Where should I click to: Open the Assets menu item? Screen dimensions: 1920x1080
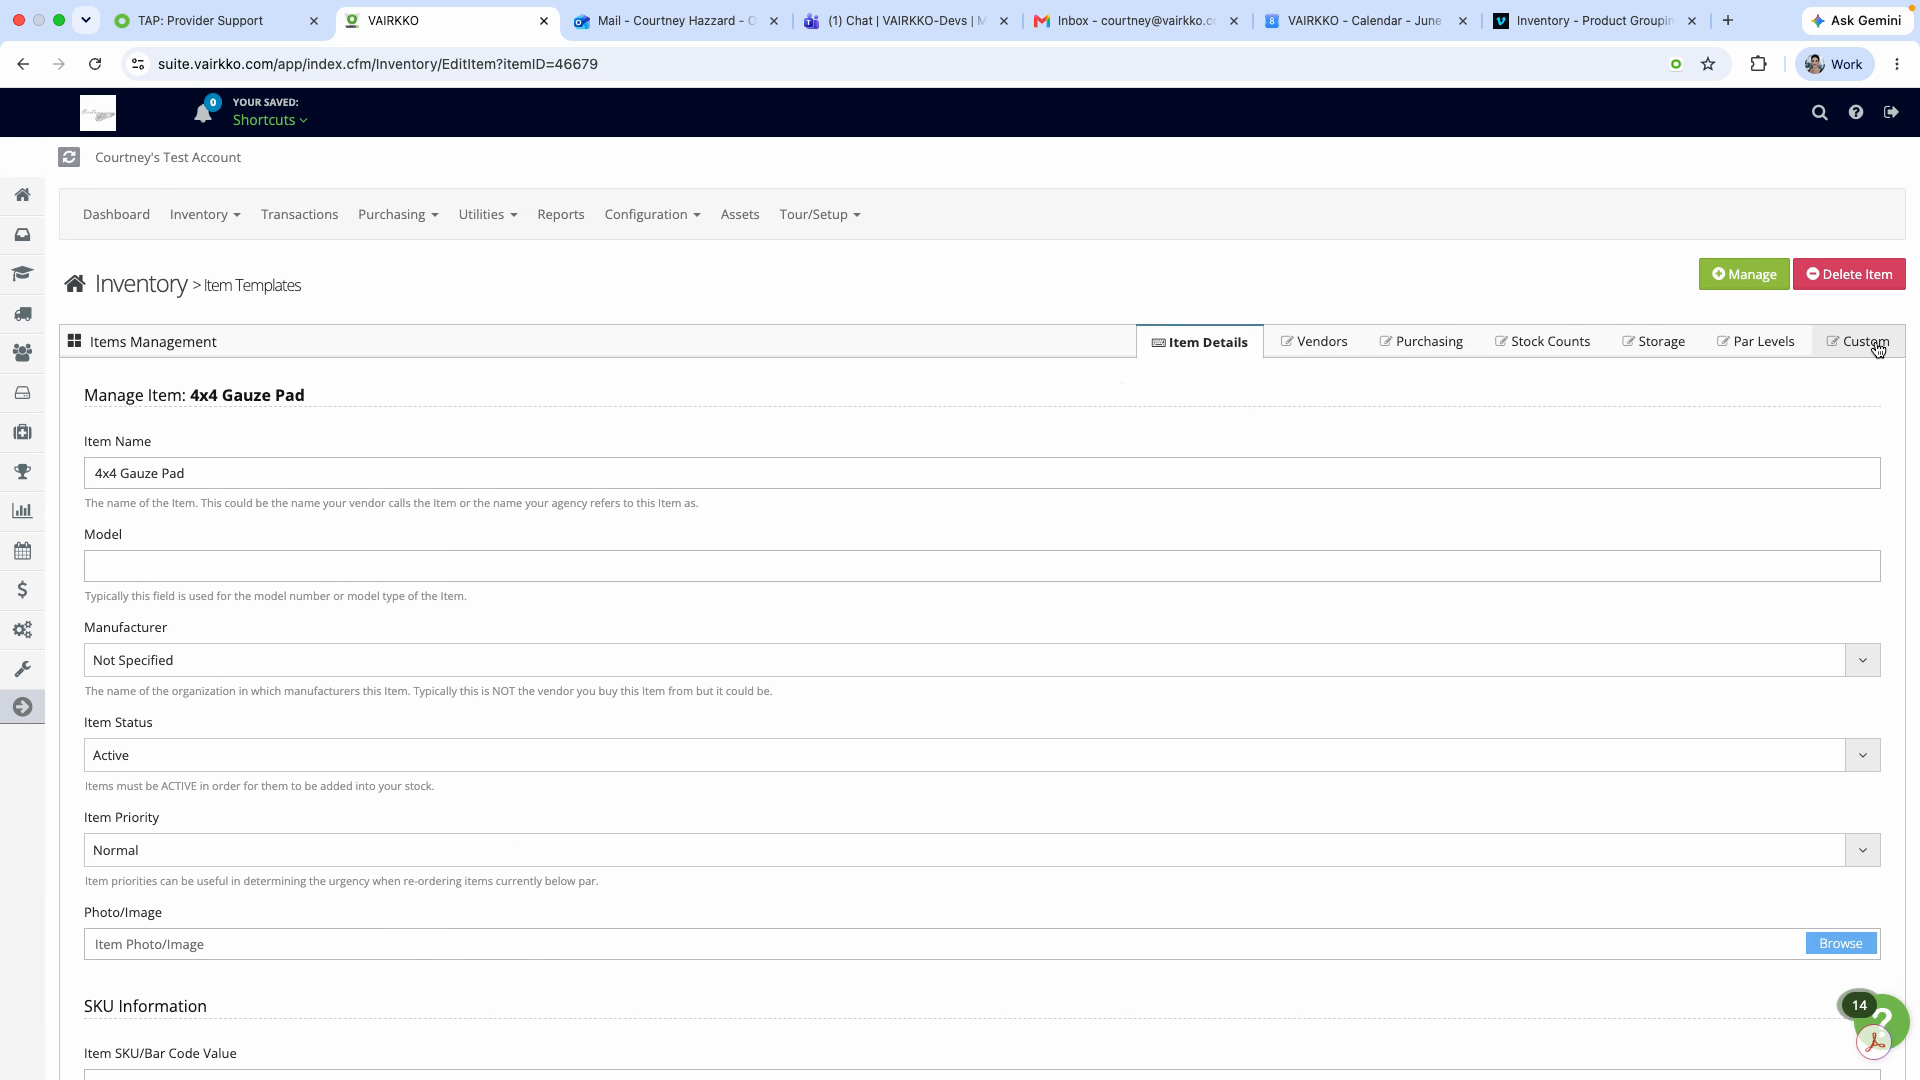(740, 215)
